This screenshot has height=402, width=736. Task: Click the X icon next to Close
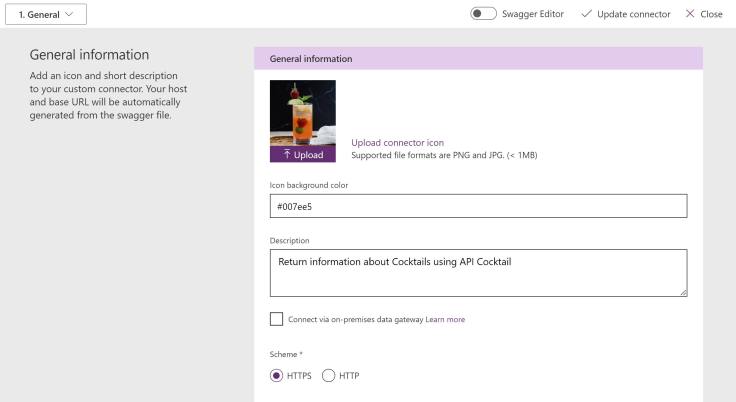tap(690, 14)
